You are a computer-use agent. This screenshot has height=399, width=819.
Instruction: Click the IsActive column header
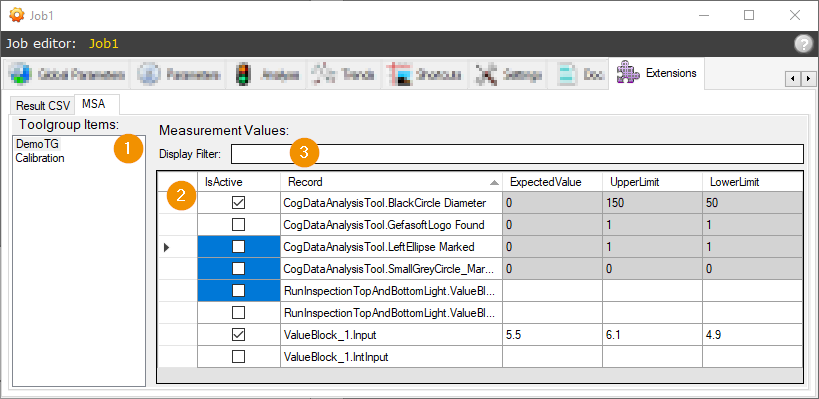coord(239,182)
